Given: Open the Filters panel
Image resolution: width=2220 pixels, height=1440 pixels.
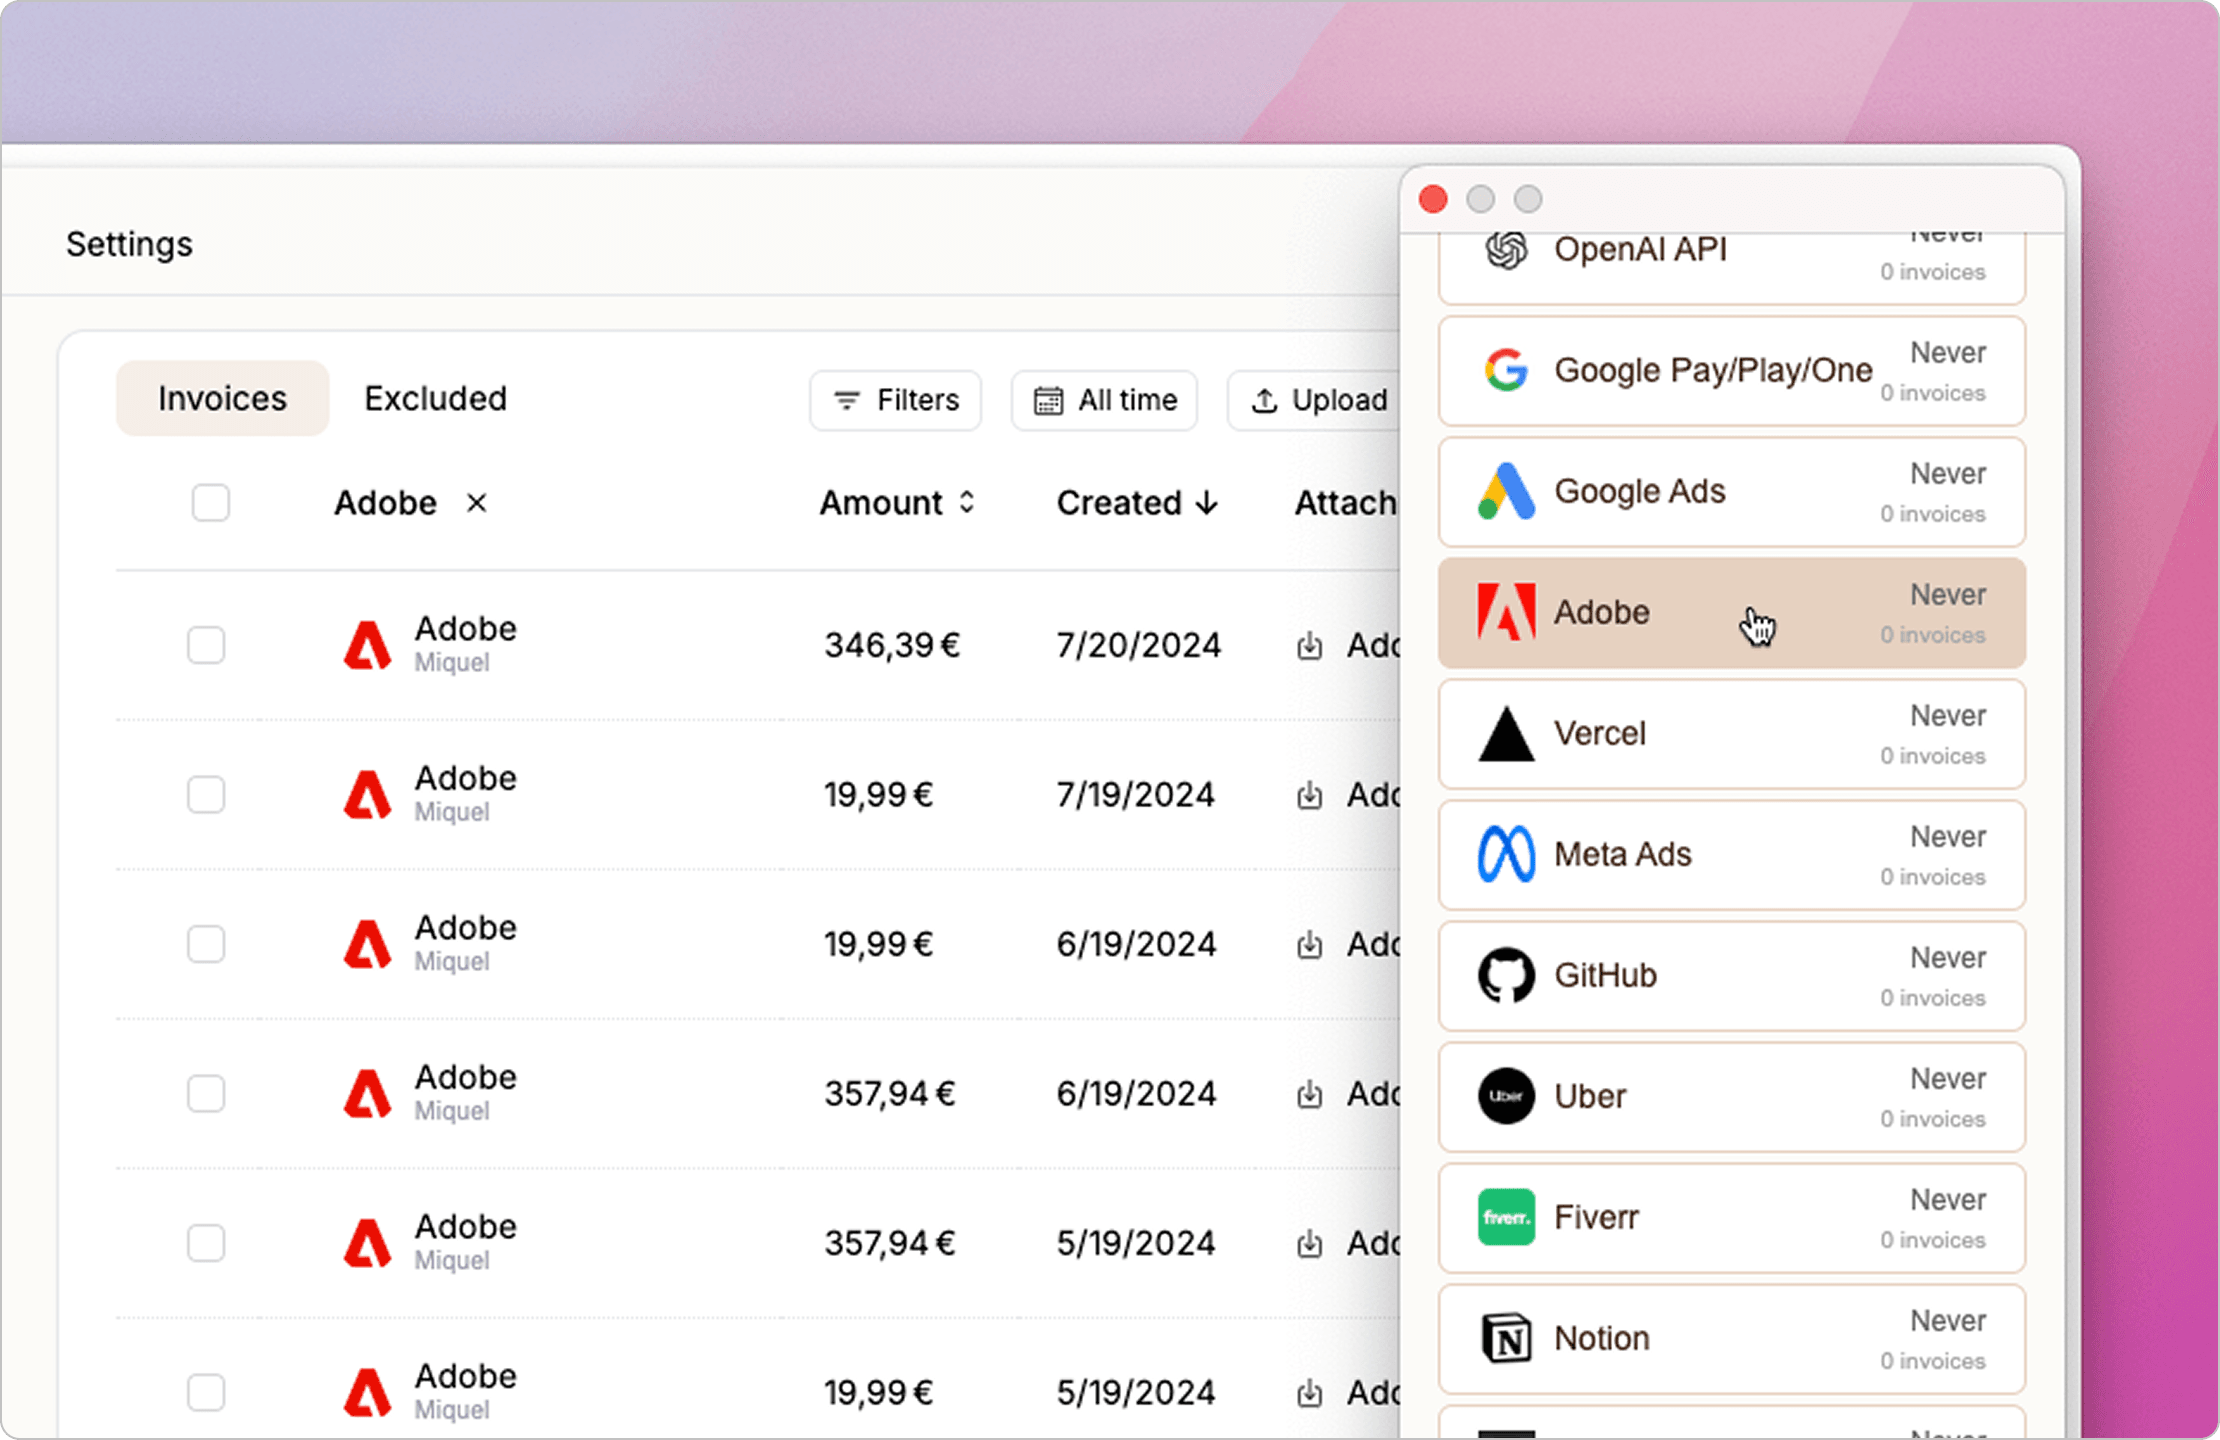Looking at the screenshot, I should coord(895,400).
